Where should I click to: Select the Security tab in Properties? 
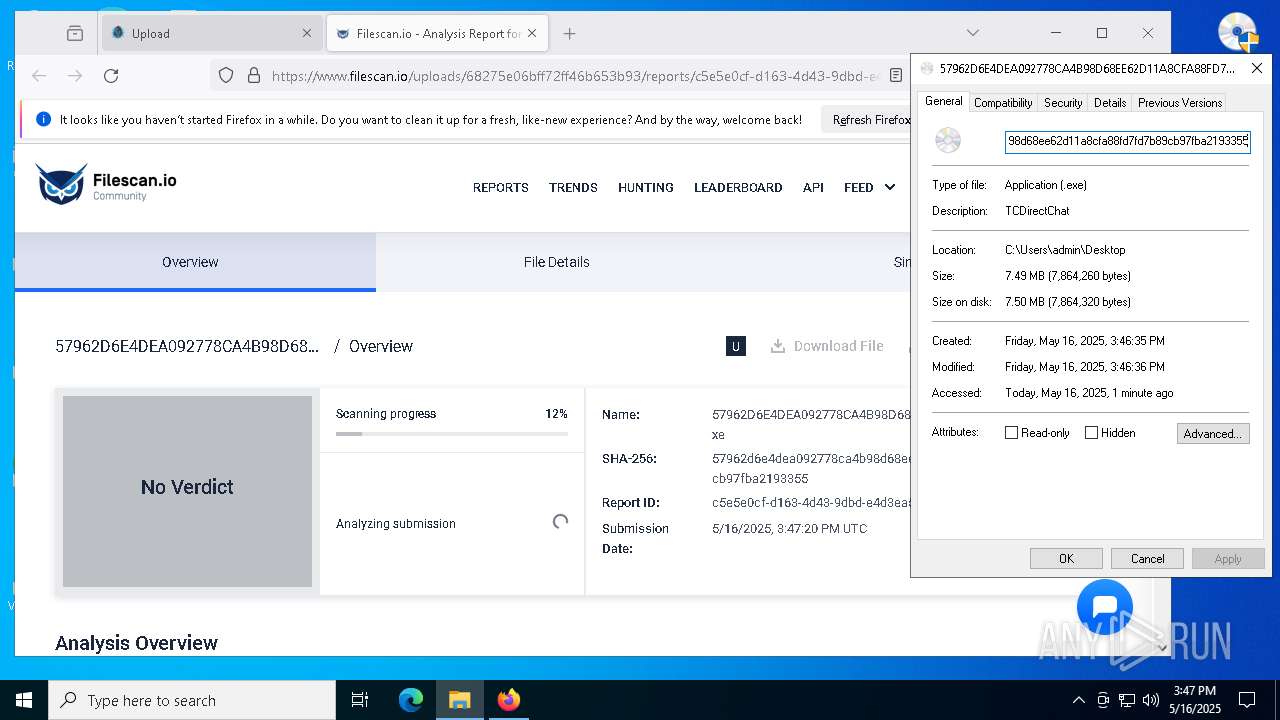(1063, 103)
